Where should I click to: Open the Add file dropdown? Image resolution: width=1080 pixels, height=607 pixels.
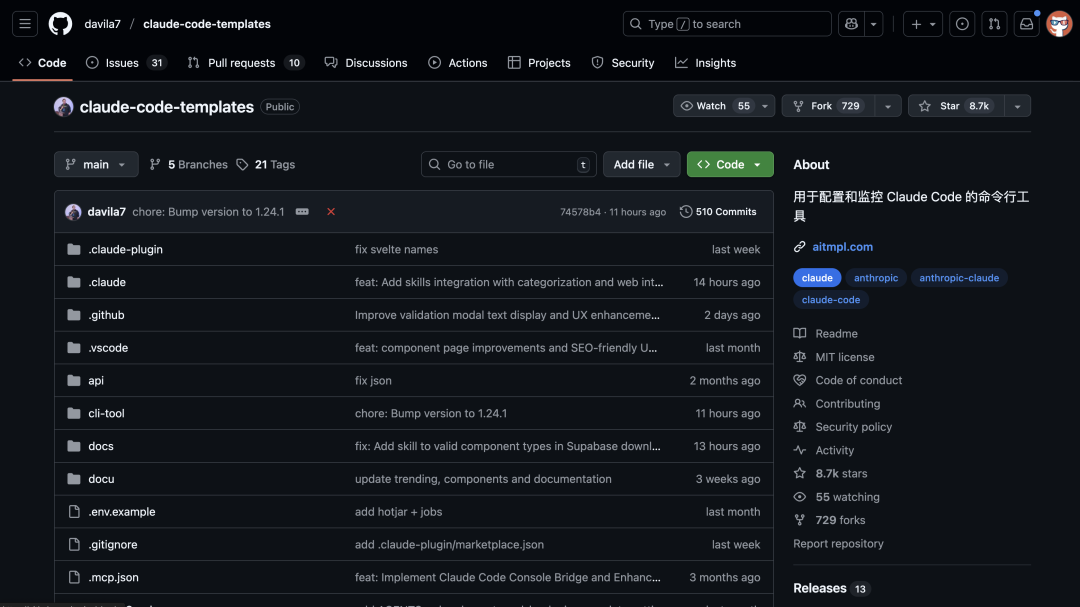[641, 164]
